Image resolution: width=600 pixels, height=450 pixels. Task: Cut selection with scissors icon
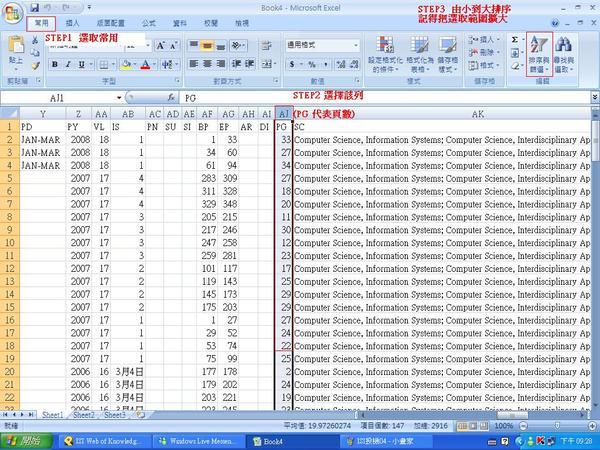click(35, 39)
